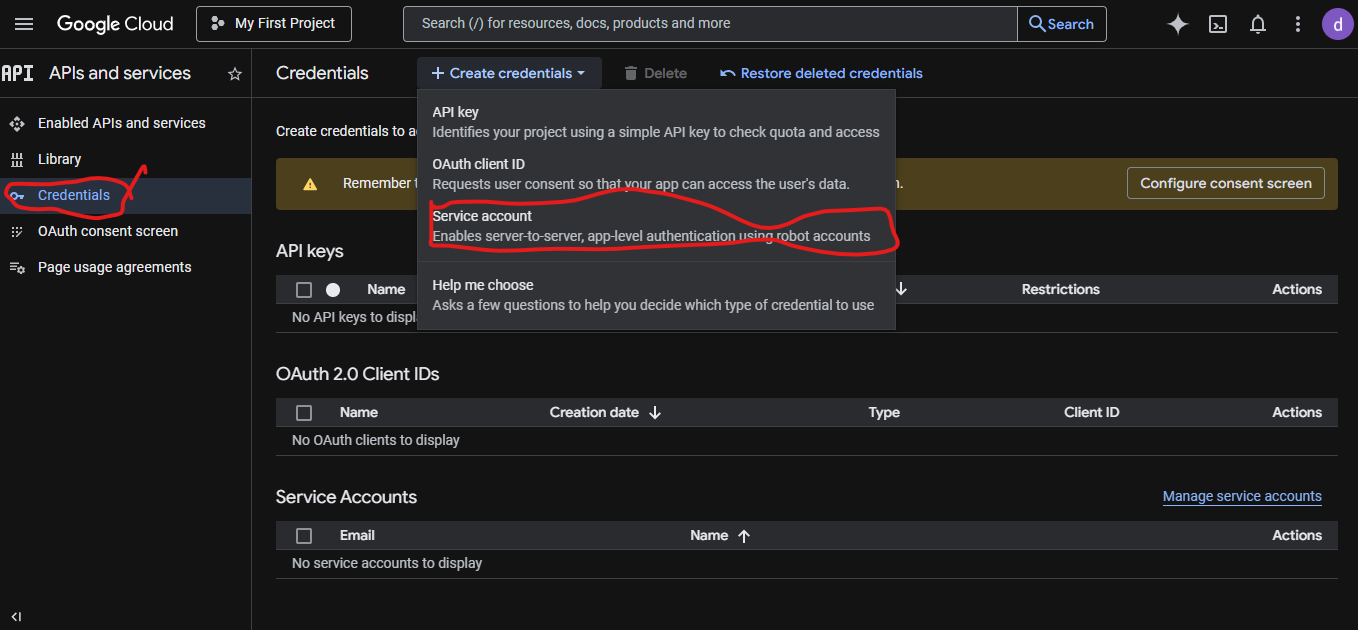The image size is (1358, 630).
Task: Open the three-dot overflow menu
Action: click(x=1297, y=23)
